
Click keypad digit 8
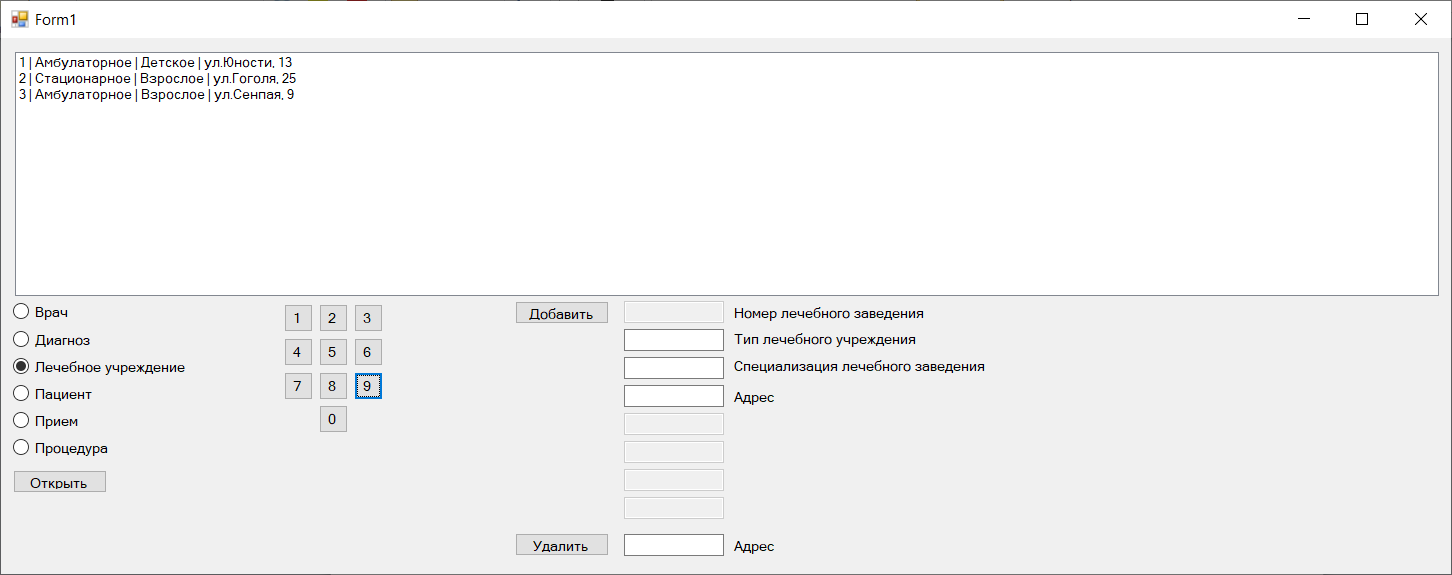click(333, 386)
